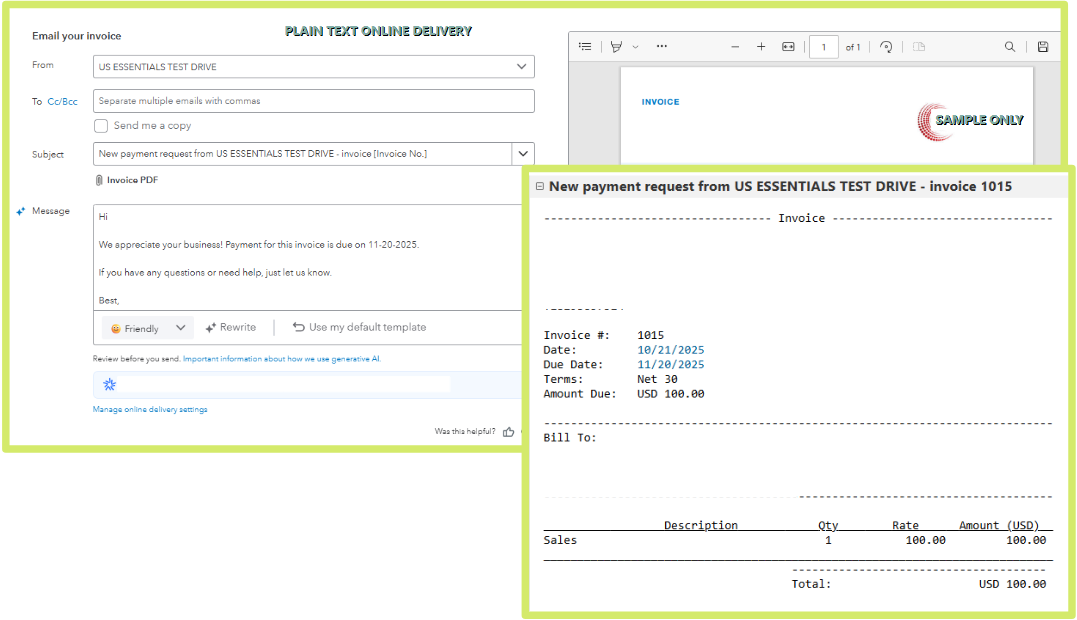Open the Invoice PDF attachment
Screen dimensions: 1077x620
click(133, 180)
